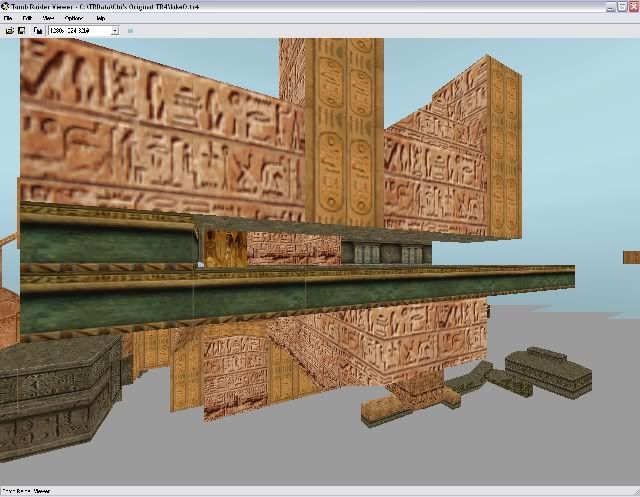Click the save floppy disk icon
The height and width of the screenshot is (497, 640).
22,31
